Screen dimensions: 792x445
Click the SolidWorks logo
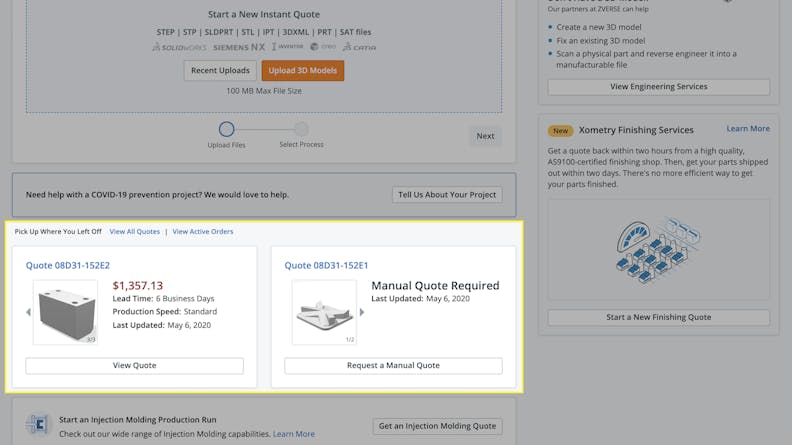(179, 47)
